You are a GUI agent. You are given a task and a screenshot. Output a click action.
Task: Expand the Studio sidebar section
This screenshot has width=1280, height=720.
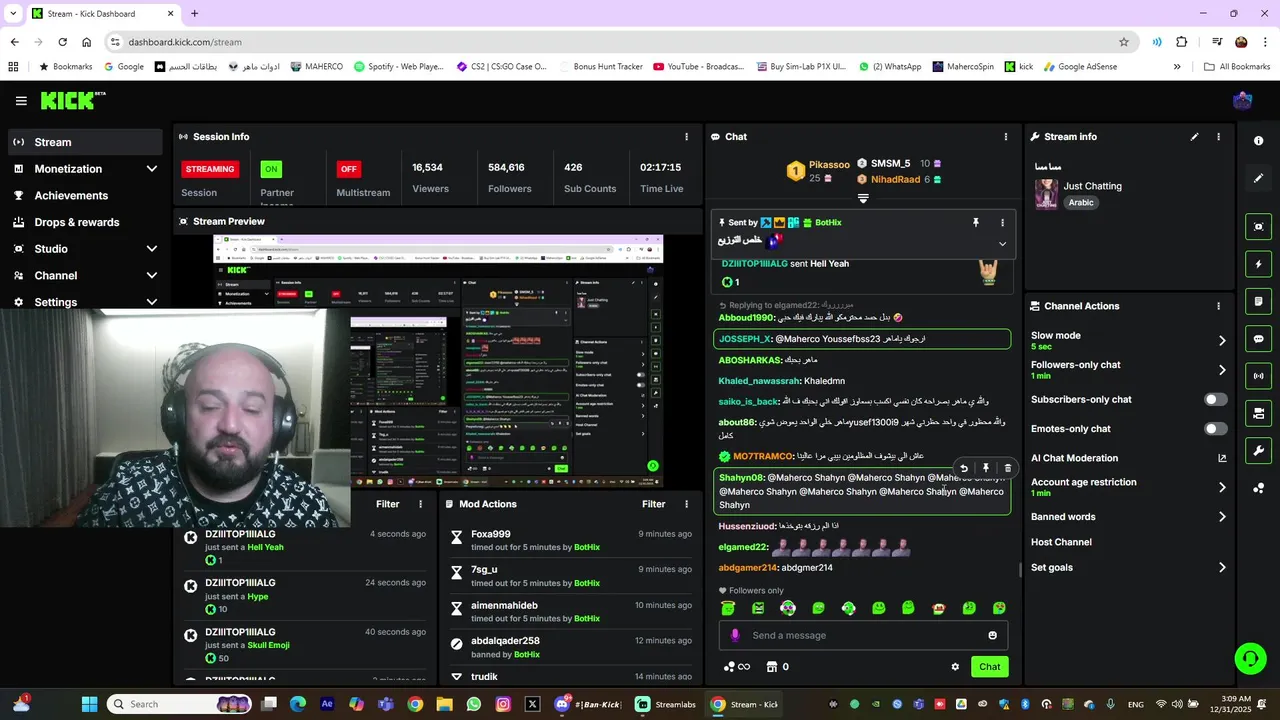tap(152, 249)
